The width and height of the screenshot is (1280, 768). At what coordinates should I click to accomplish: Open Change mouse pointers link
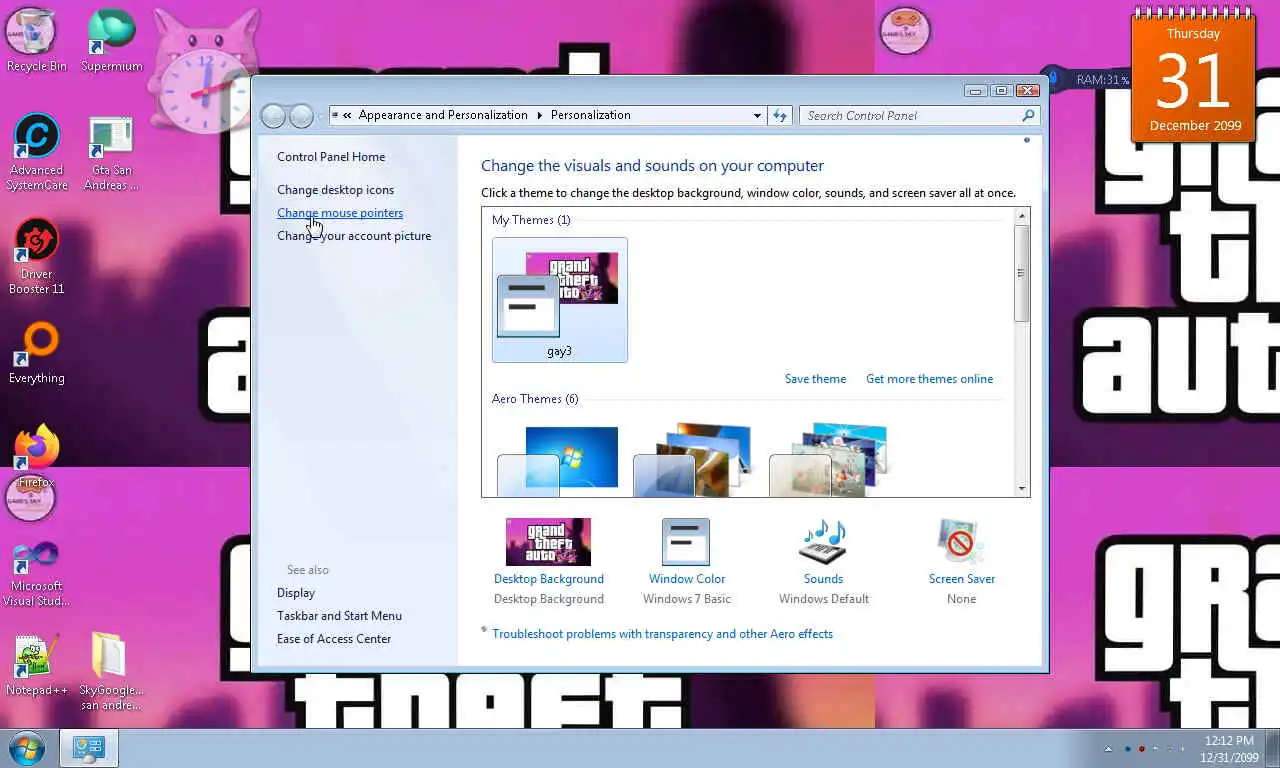coord(340,213)
